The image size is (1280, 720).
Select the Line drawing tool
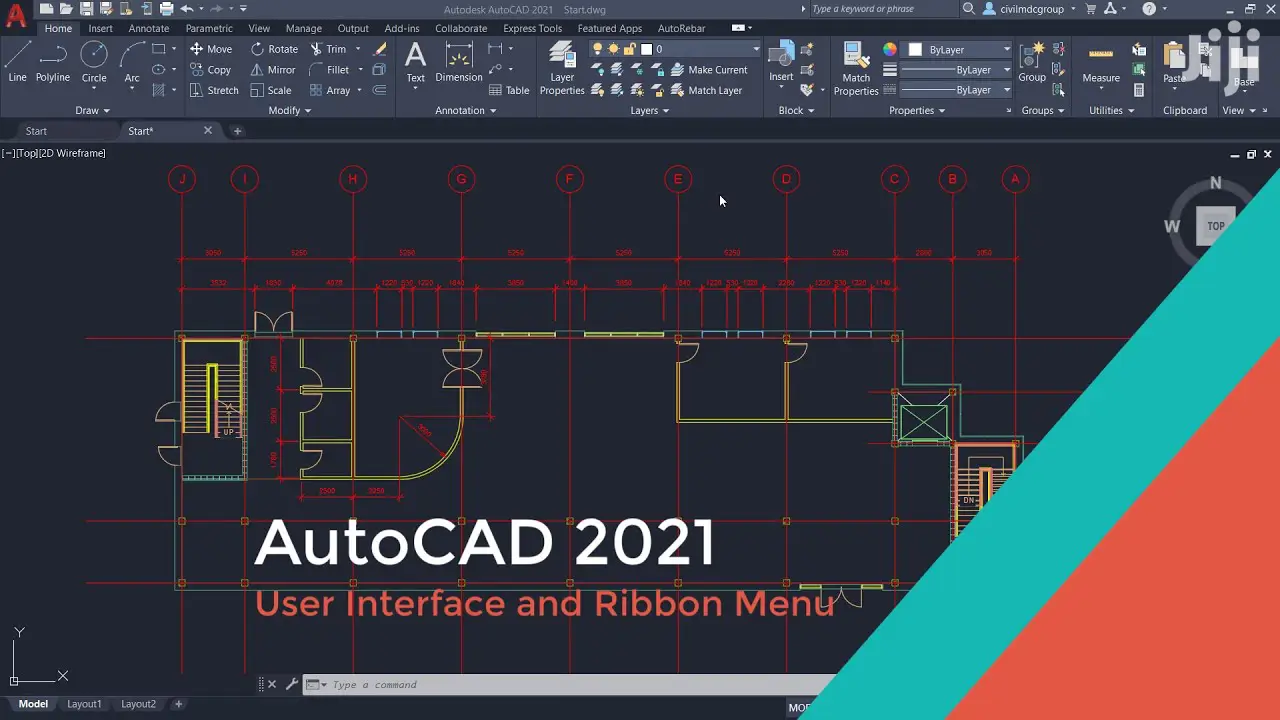[17, 62]
